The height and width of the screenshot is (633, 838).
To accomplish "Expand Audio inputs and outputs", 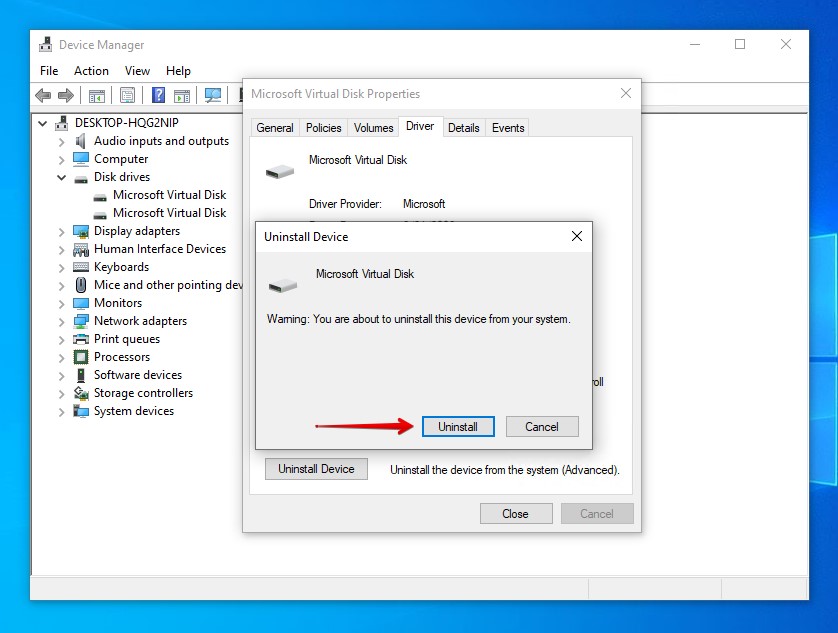I will (x=61, y=142).
